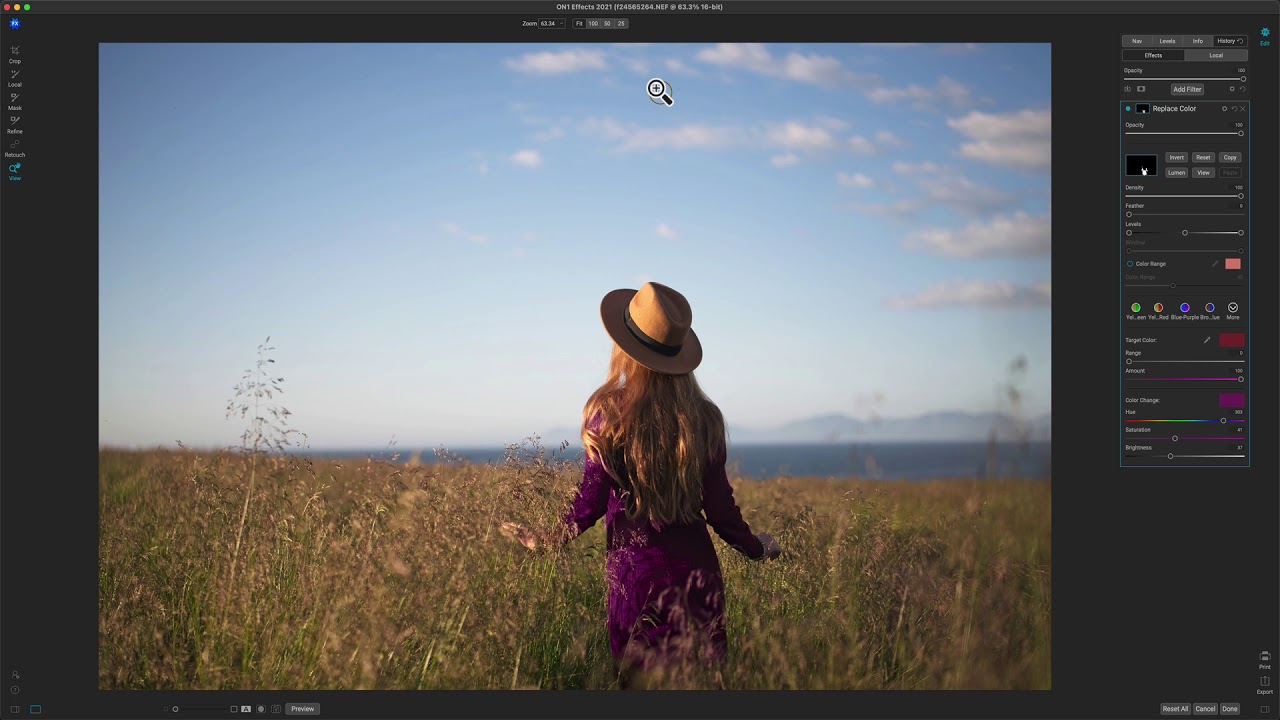This screenshot has width=1280, height=720.
Task: Reset the Replace Color filter
Action: coord(1234,108)
